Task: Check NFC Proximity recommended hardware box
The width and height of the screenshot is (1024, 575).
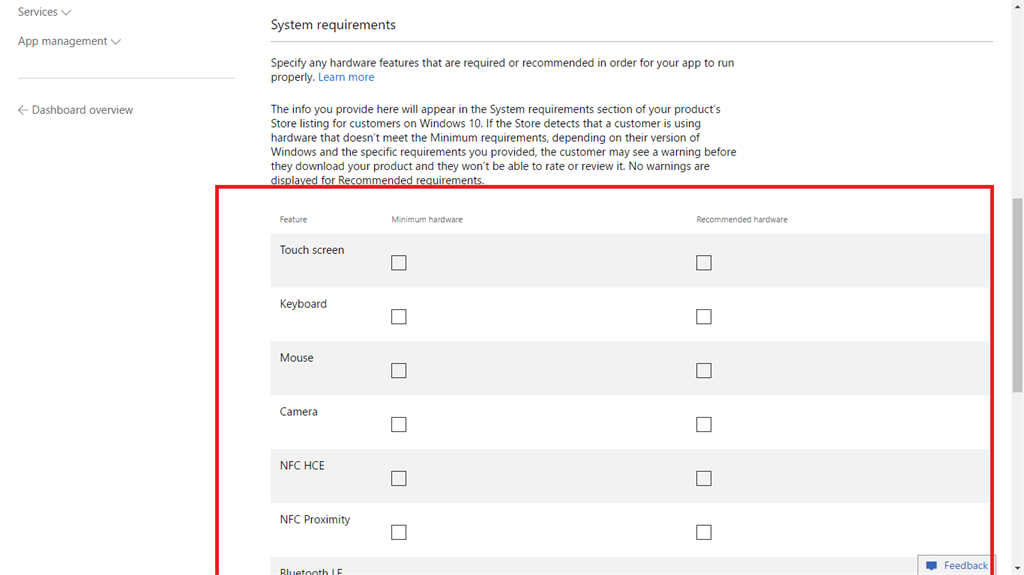Action: pyautogui.click(x=704, y=533)
